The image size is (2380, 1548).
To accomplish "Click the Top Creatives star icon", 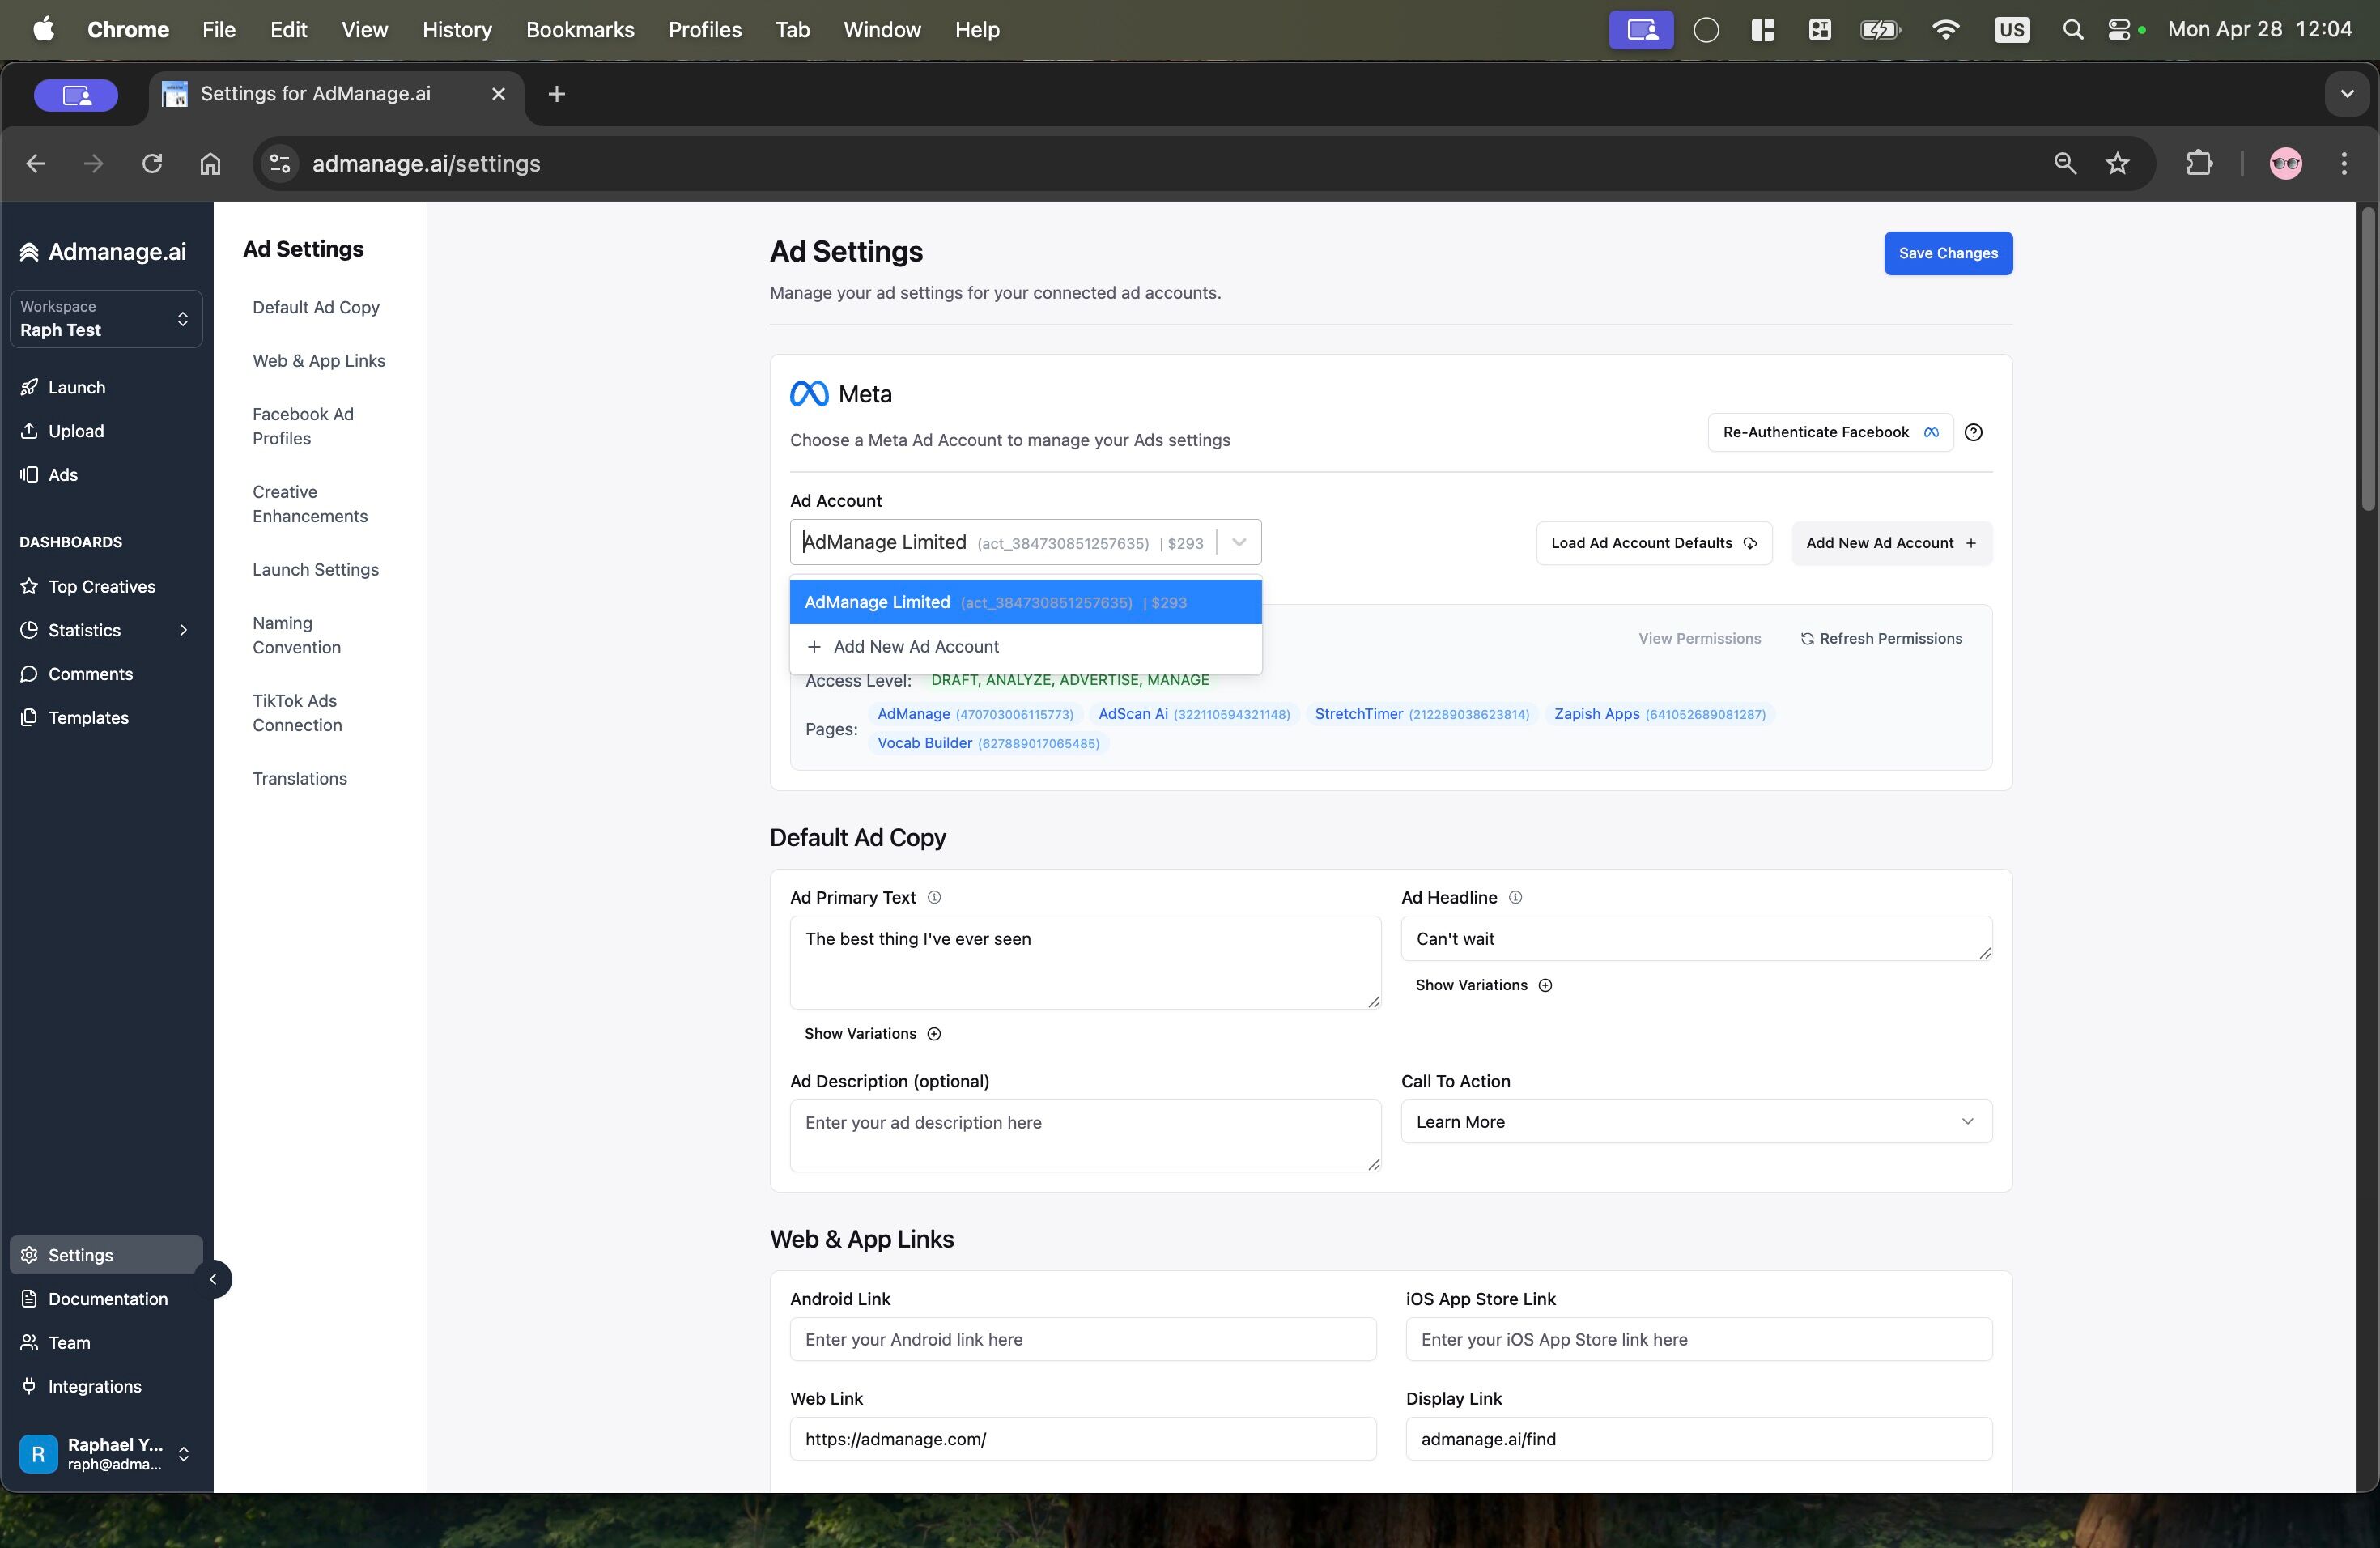I will pos(29,586).
